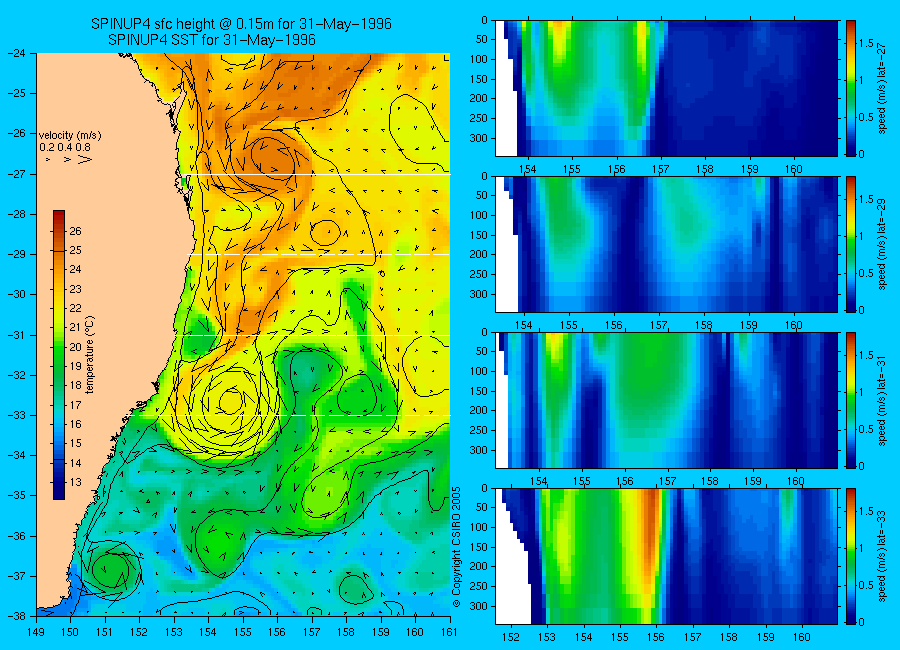Click the 0.5 tick on the lat=-29 speed bar
Screen dimensions: 900x650
[x=866, y=273]
